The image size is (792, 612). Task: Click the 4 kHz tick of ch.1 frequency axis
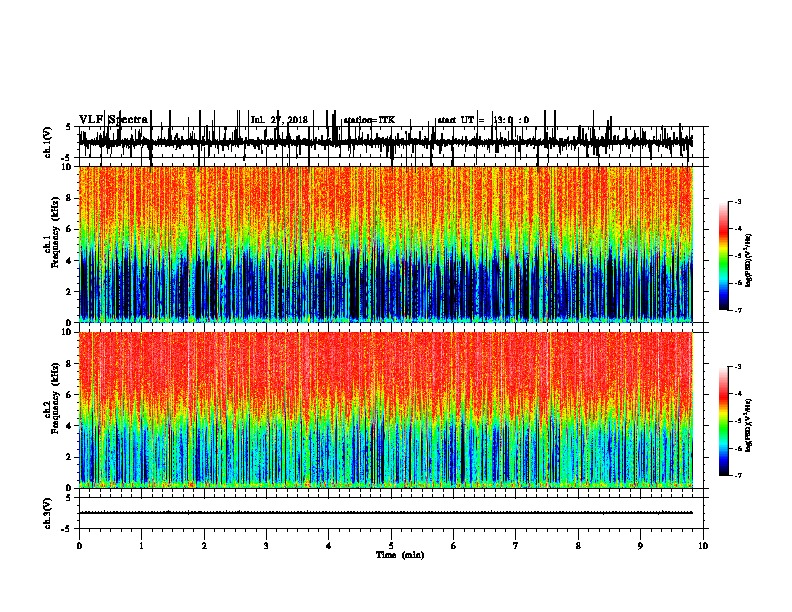click(x=70, y=261)
